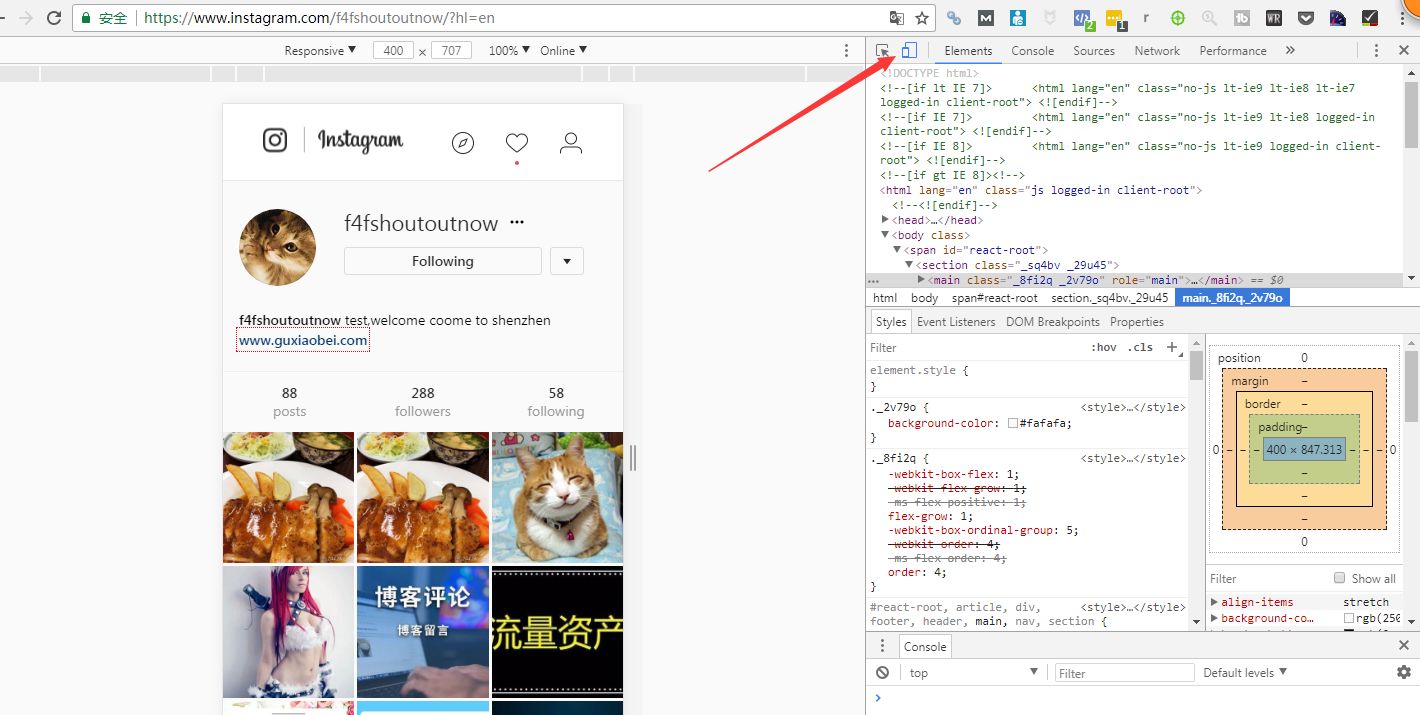Toggle the :hov element state option
The width and height of the screenshot is (1420, 715).
click(x=1104, y=347)
